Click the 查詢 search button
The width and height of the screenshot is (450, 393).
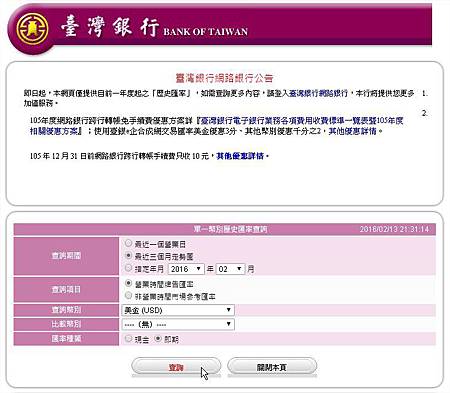click(x=176, y=367)
